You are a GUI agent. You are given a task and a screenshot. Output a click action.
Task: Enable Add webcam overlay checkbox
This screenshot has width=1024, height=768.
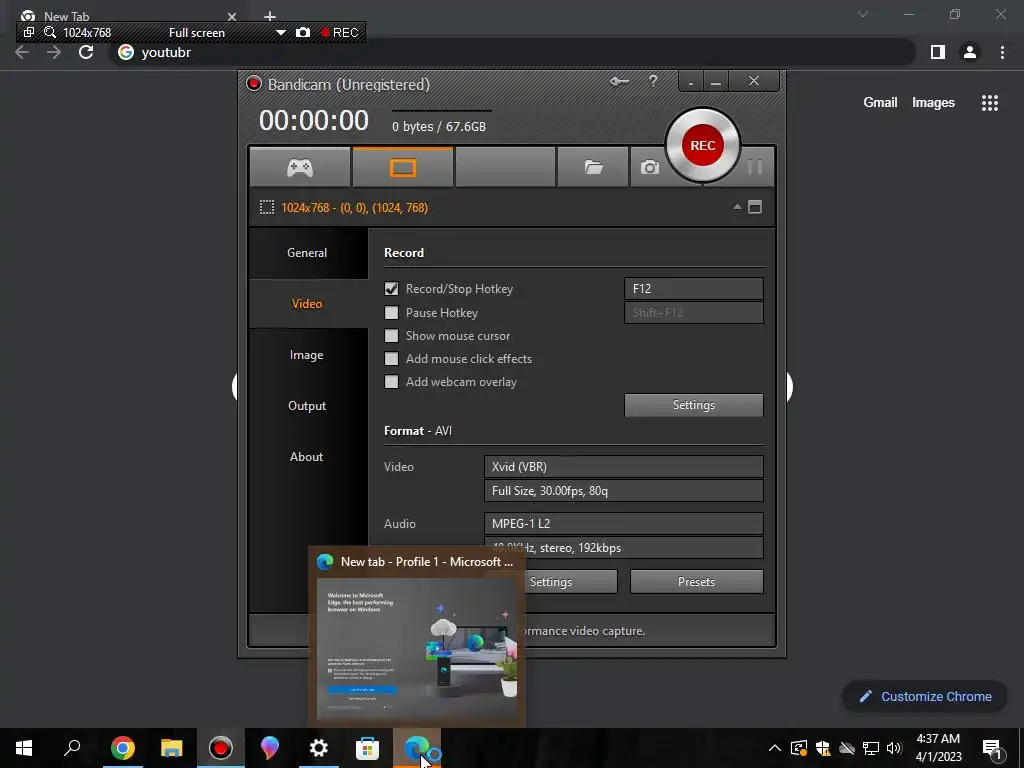point(391,381)
